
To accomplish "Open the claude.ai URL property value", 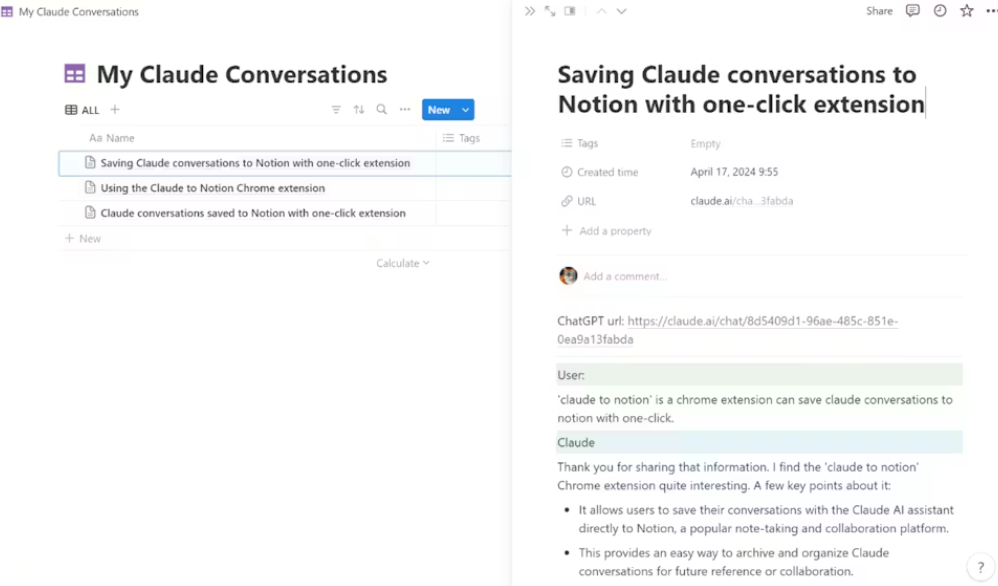I will point(741,201).
